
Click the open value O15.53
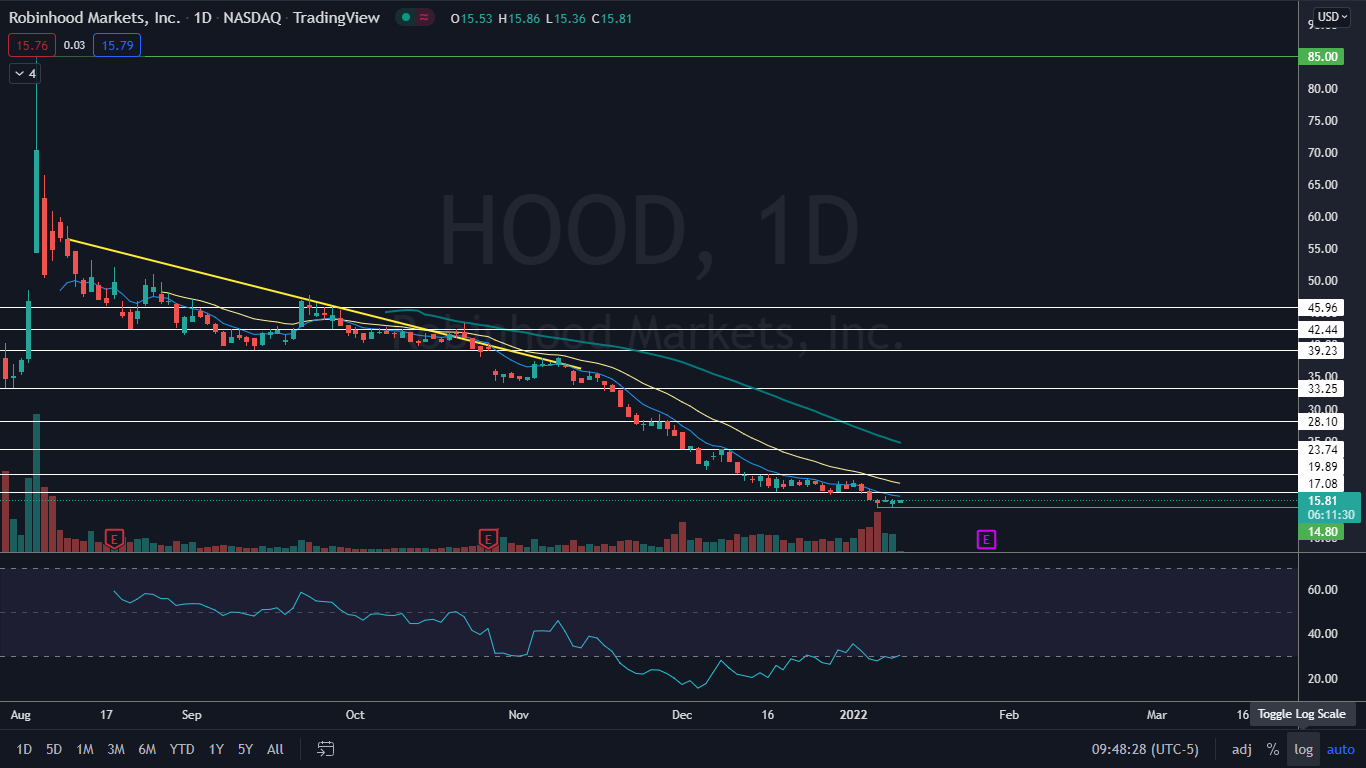tap(471, 18)
